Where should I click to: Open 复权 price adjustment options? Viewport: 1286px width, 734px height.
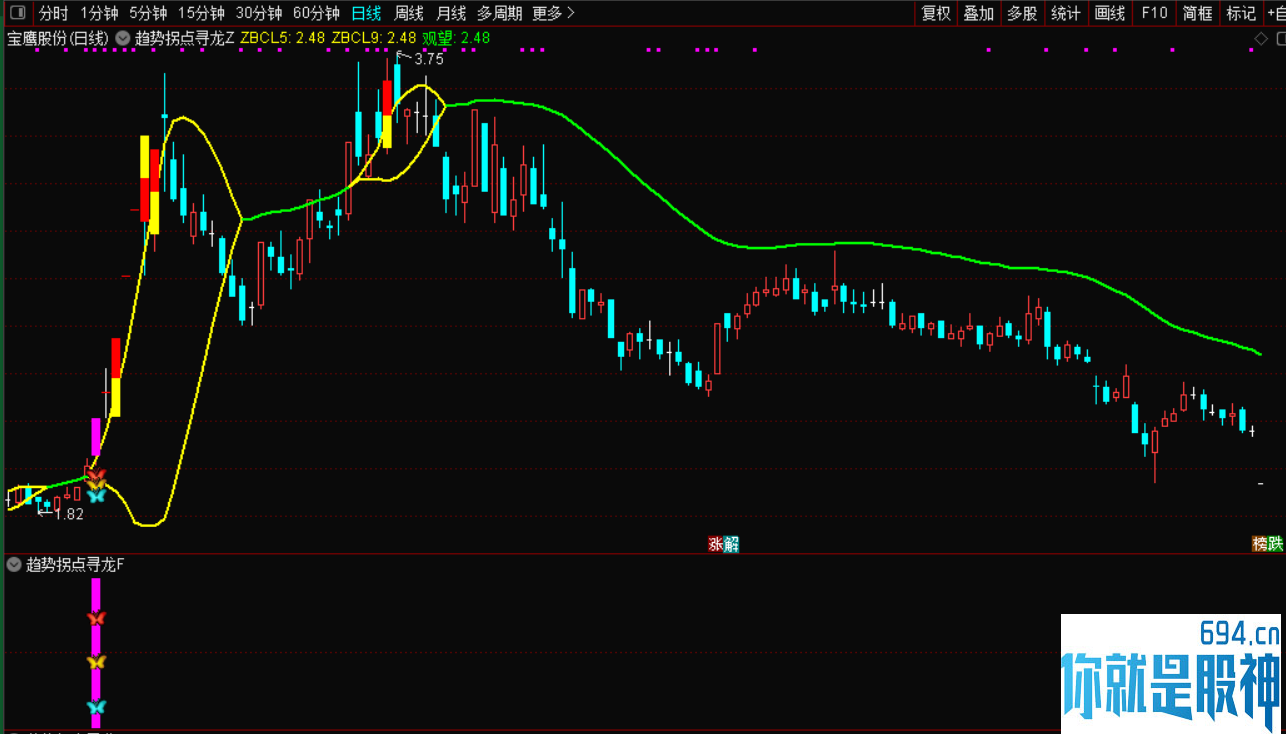coord(936,13)
